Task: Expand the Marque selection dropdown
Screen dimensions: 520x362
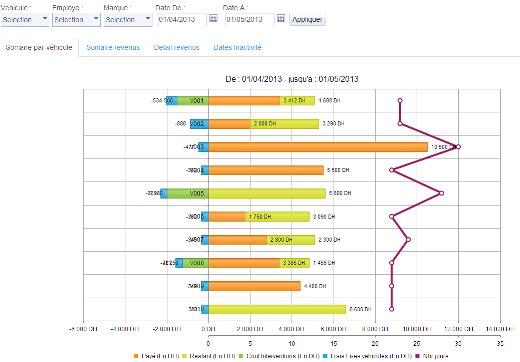Action: tap(128, 19)
